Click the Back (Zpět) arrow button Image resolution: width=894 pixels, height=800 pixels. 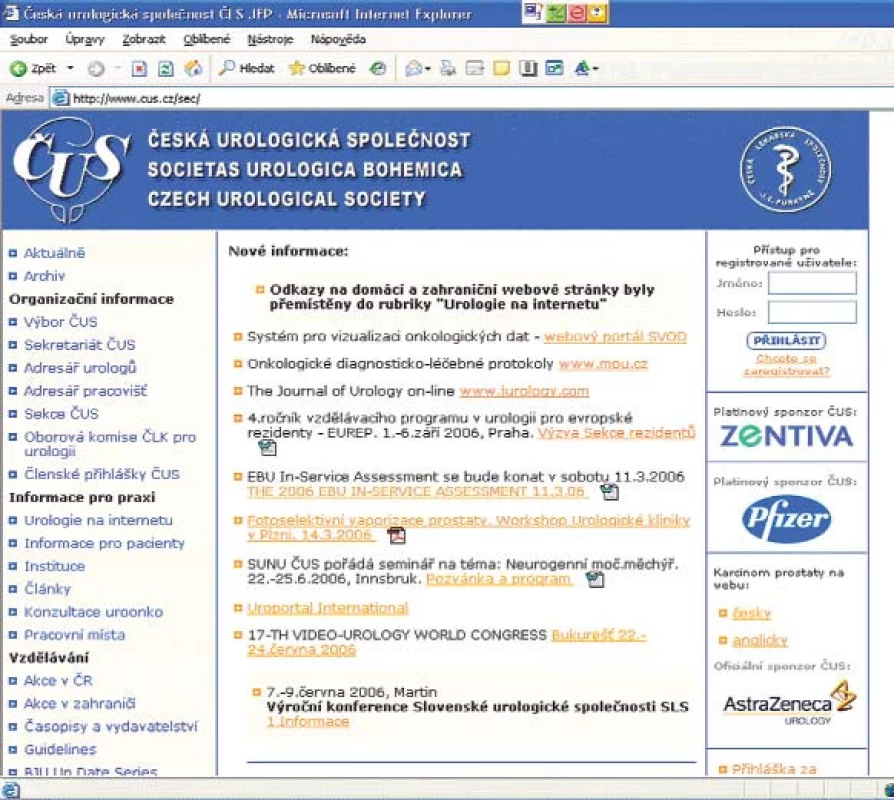point(32,68)
